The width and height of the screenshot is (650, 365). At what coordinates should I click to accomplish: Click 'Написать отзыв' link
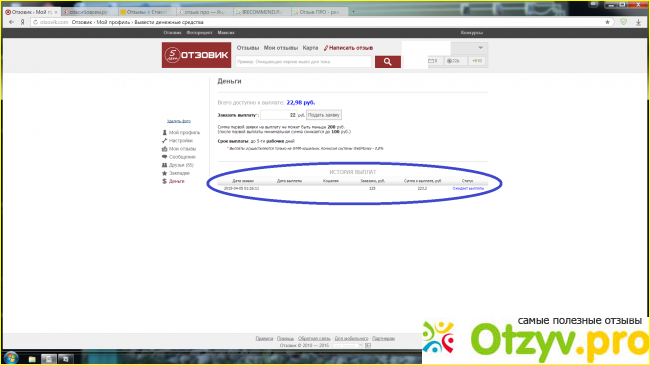pos(348,48)
